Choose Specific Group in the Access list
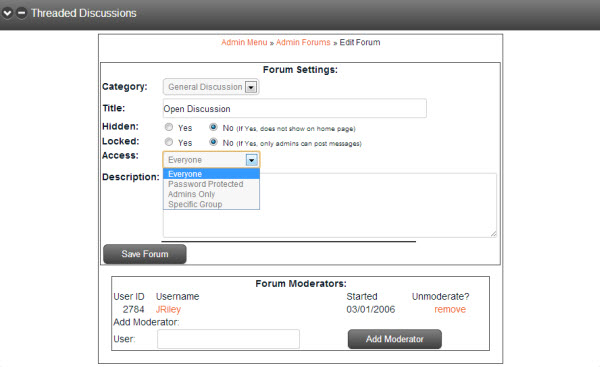Screen dimensions: 600x367 (x=211, y=204)
